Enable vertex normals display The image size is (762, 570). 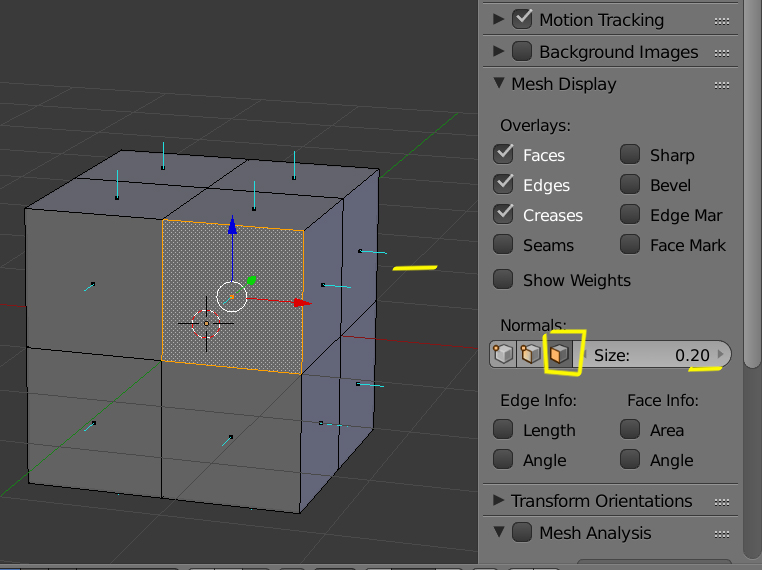pyautogui.click(x=503, y=354)
